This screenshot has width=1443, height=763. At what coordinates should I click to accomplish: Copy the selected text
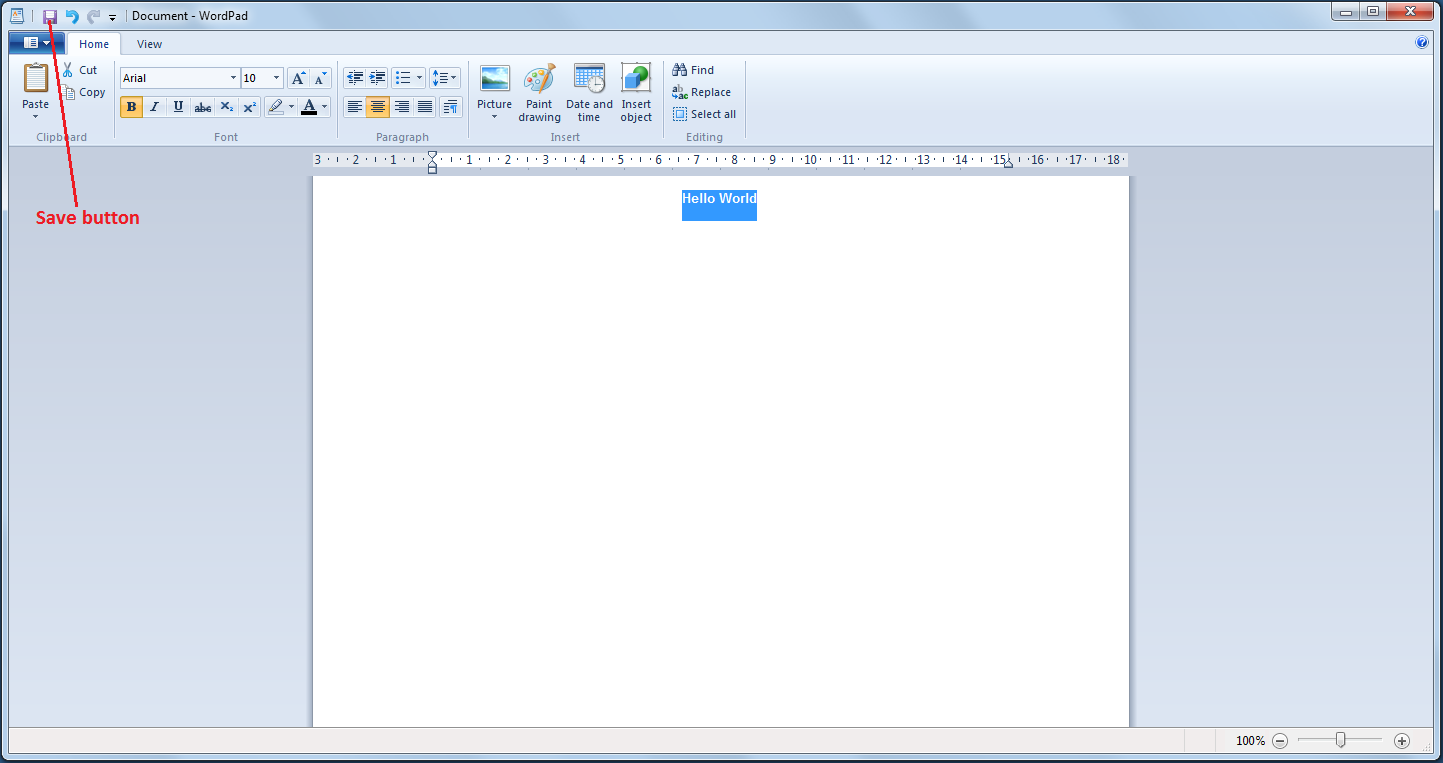click(x=84, y=92)
